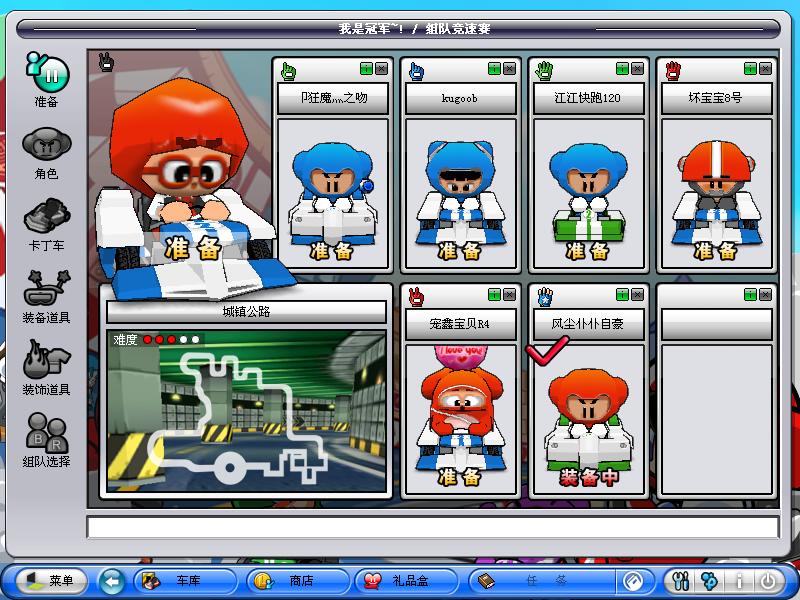
Task: Click the green info icon on the empty slot
Action: click(x=750, y=294)
